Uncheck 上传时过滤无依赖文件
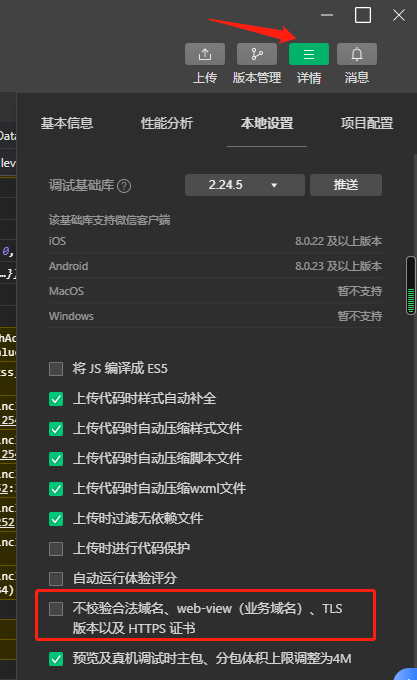Viewport: 417px width, 680px height. click(56, 519)
